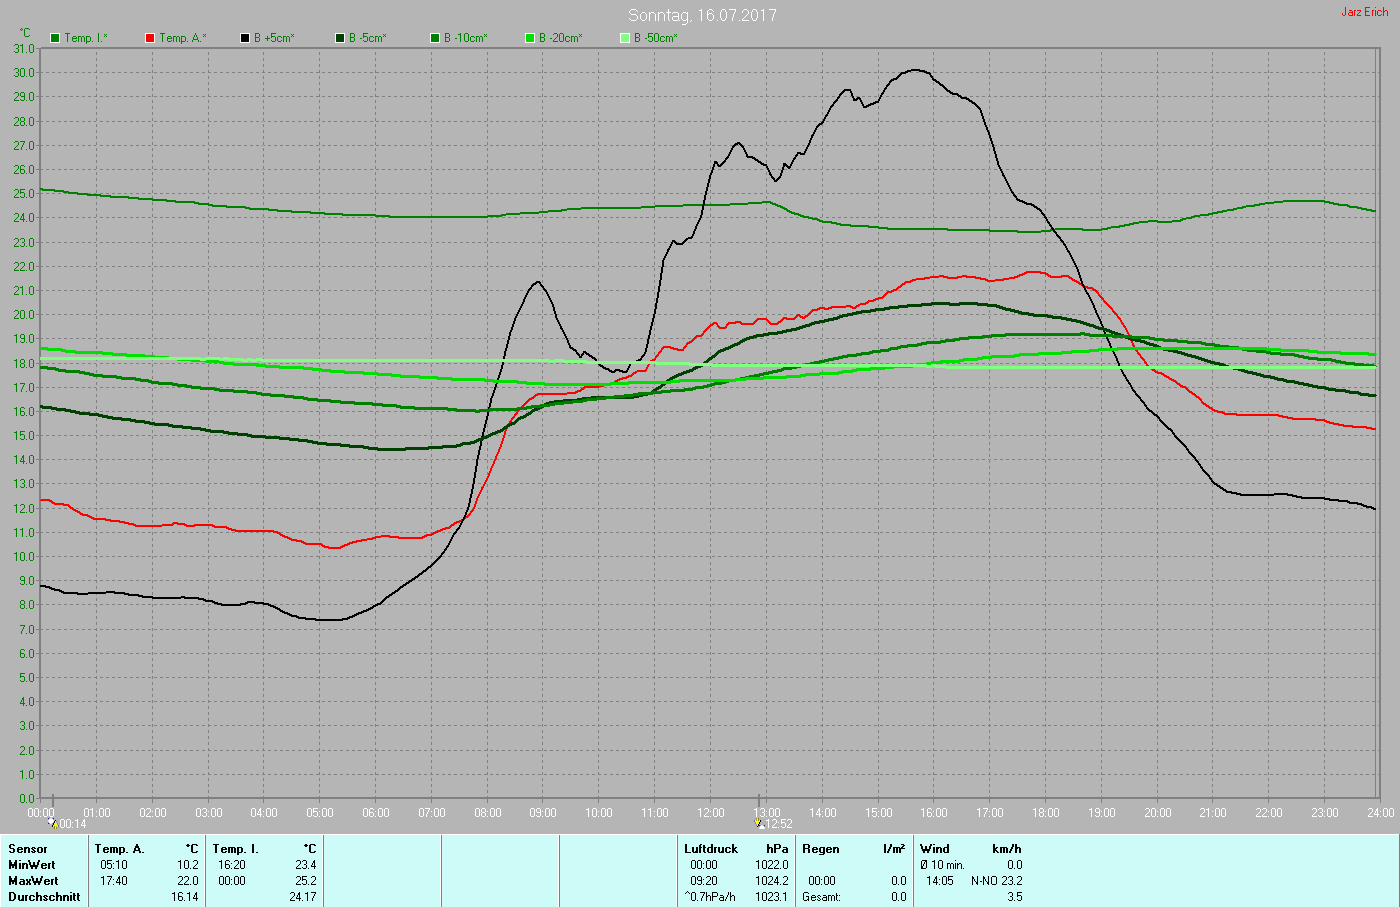Select the 'Temp. I.*' legend label
The image size is (1400, 907).
[86, 38]
